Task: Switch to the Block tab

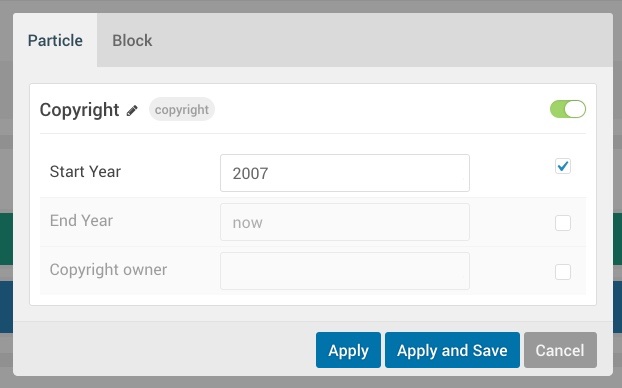Action: pyautogui.click(x=132, y=40)
